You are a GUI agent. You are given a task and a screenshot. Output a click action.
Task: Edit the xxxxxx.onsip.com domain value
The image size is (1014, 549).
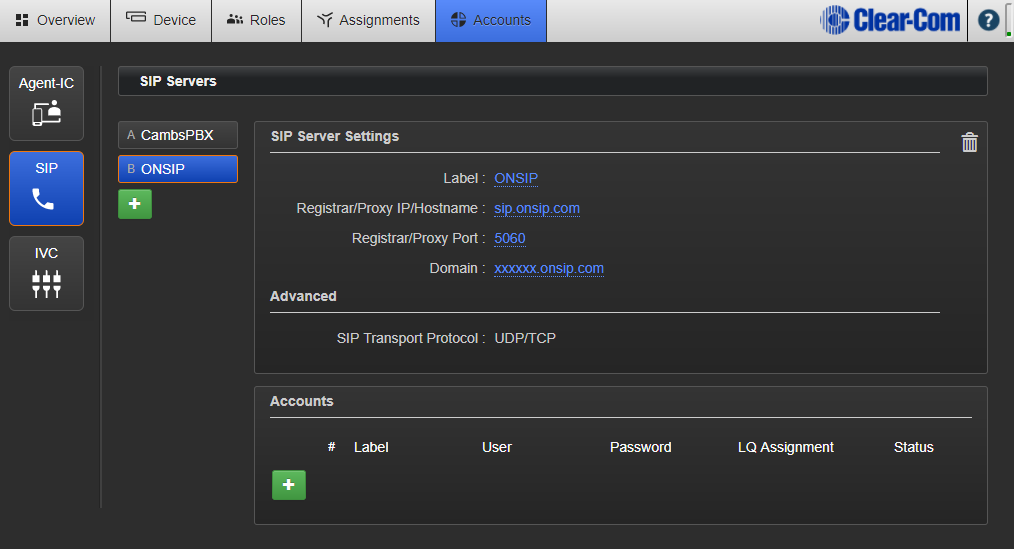pos(549,268)
